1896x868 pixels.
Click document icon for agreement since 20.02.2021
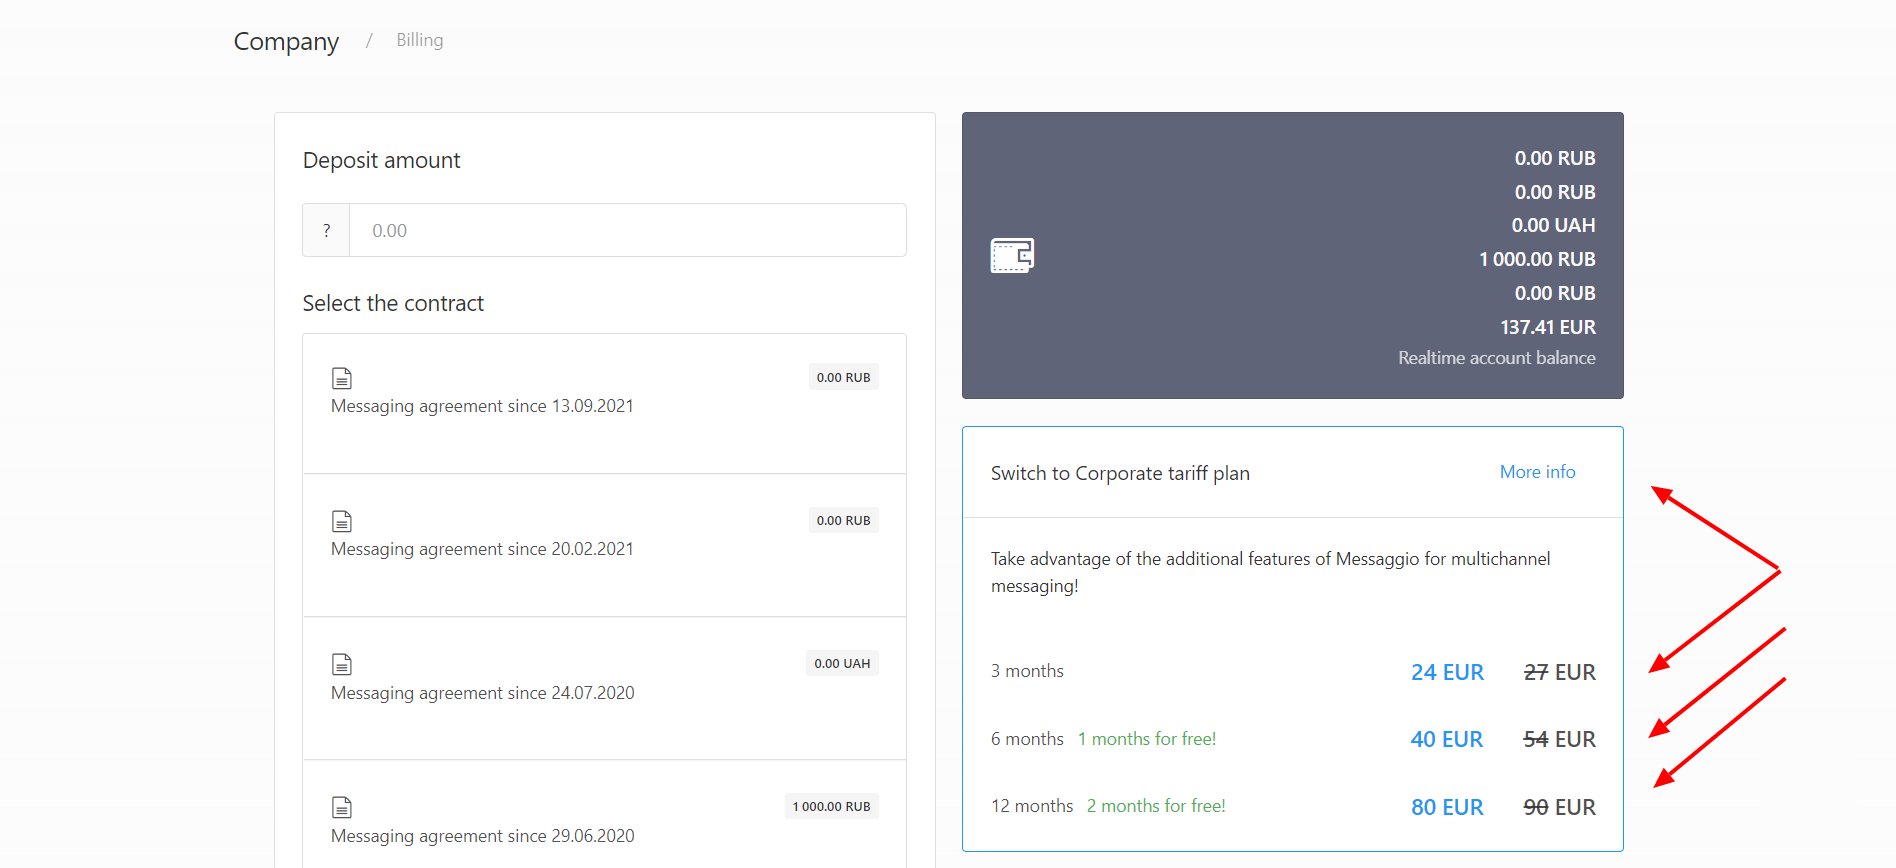[x=342, y=521]
